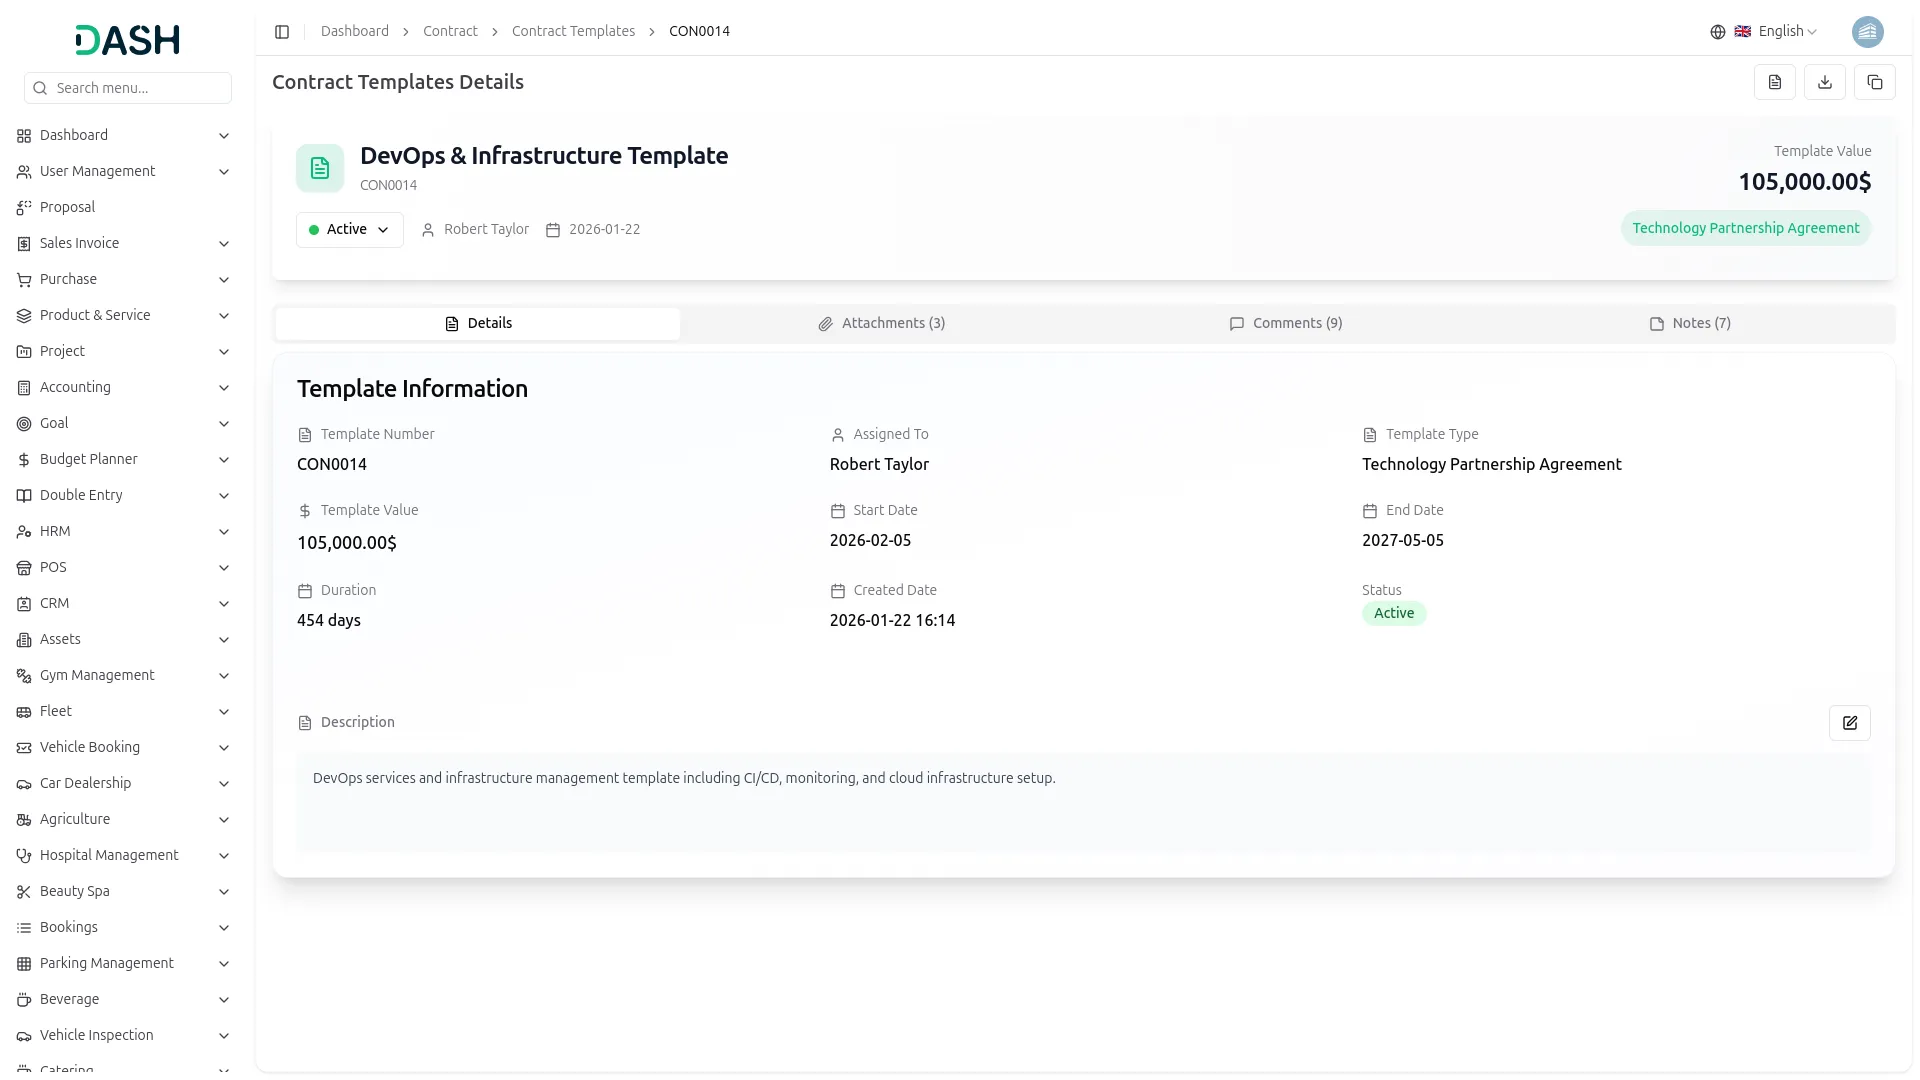The width and height of the screenshot is (1920, 1080).
Task: Open the POS section icon
Action: click(23, 567)
